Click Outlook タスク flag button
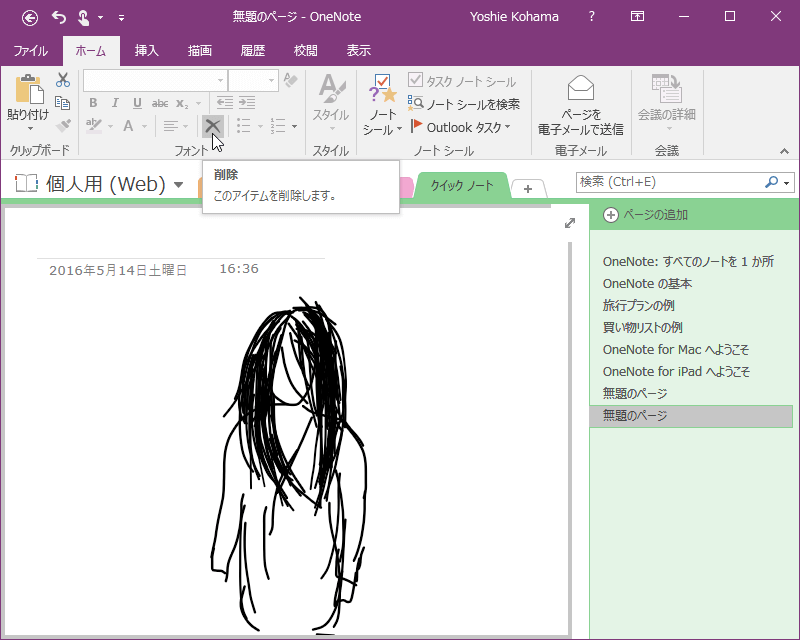The width and height of the screenshot is (800, 640). pyautogui.click(x=459, y=127)
